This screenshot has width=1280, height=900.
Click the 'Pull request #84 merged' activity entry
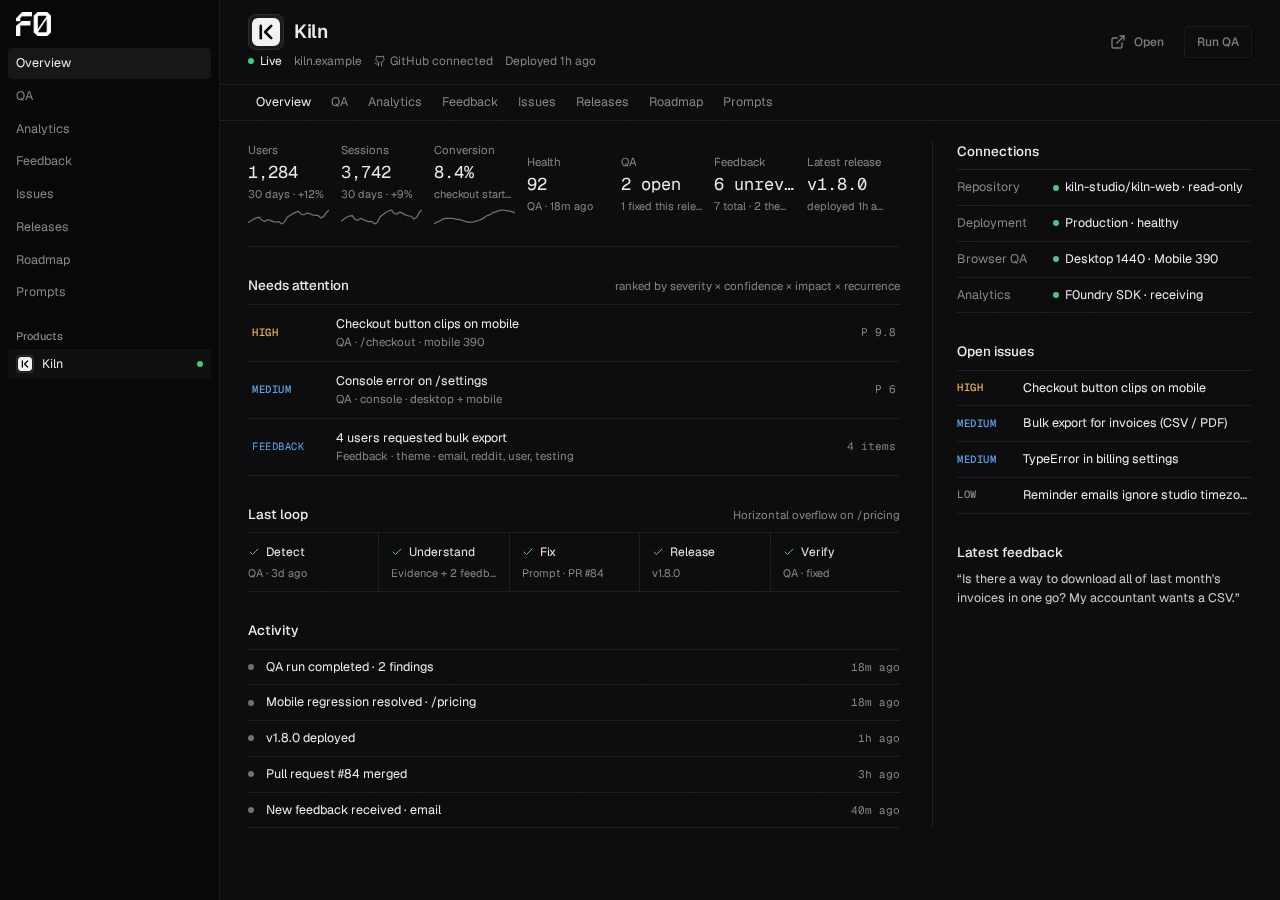click(x=574, y=774)
